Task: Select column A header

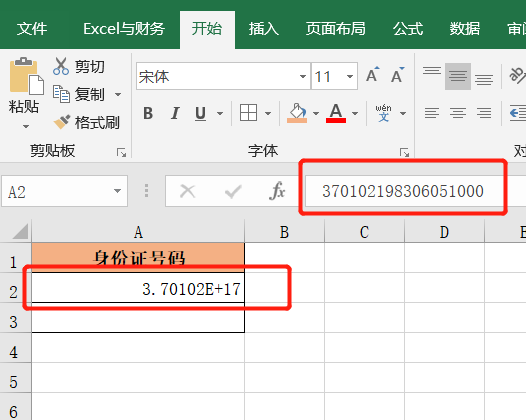Action: 138,232
